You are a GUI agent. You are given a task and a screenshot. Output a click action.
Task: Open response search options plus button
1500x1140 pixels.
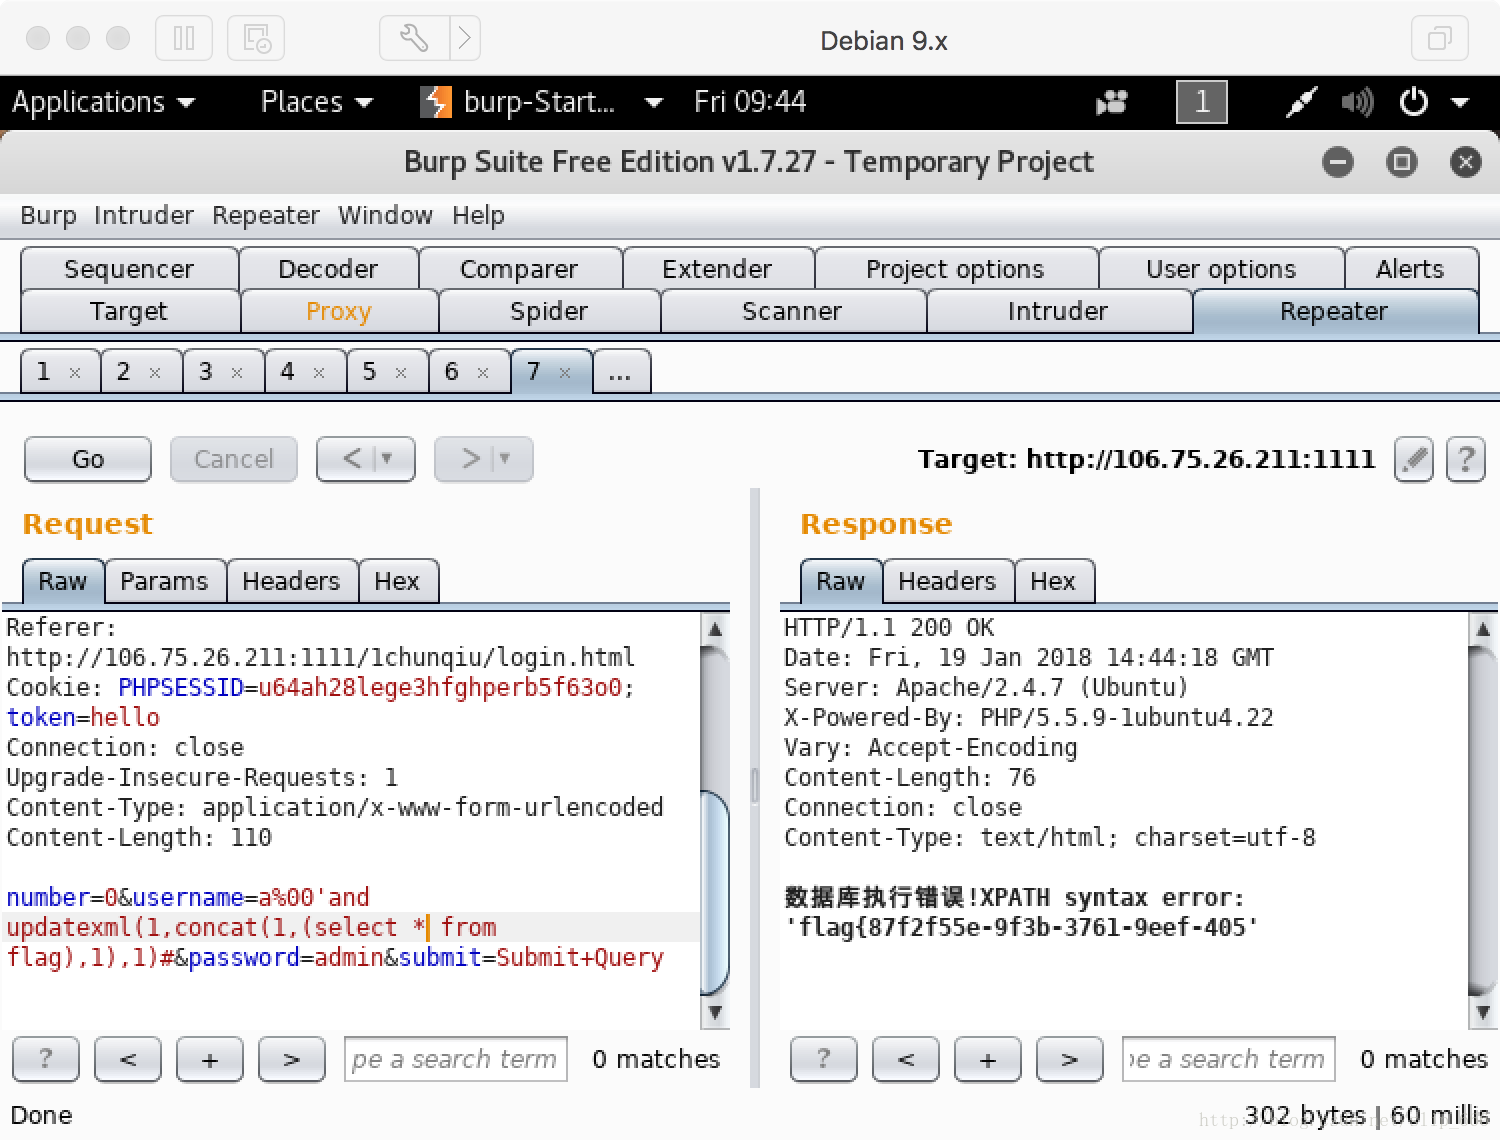988,1059
